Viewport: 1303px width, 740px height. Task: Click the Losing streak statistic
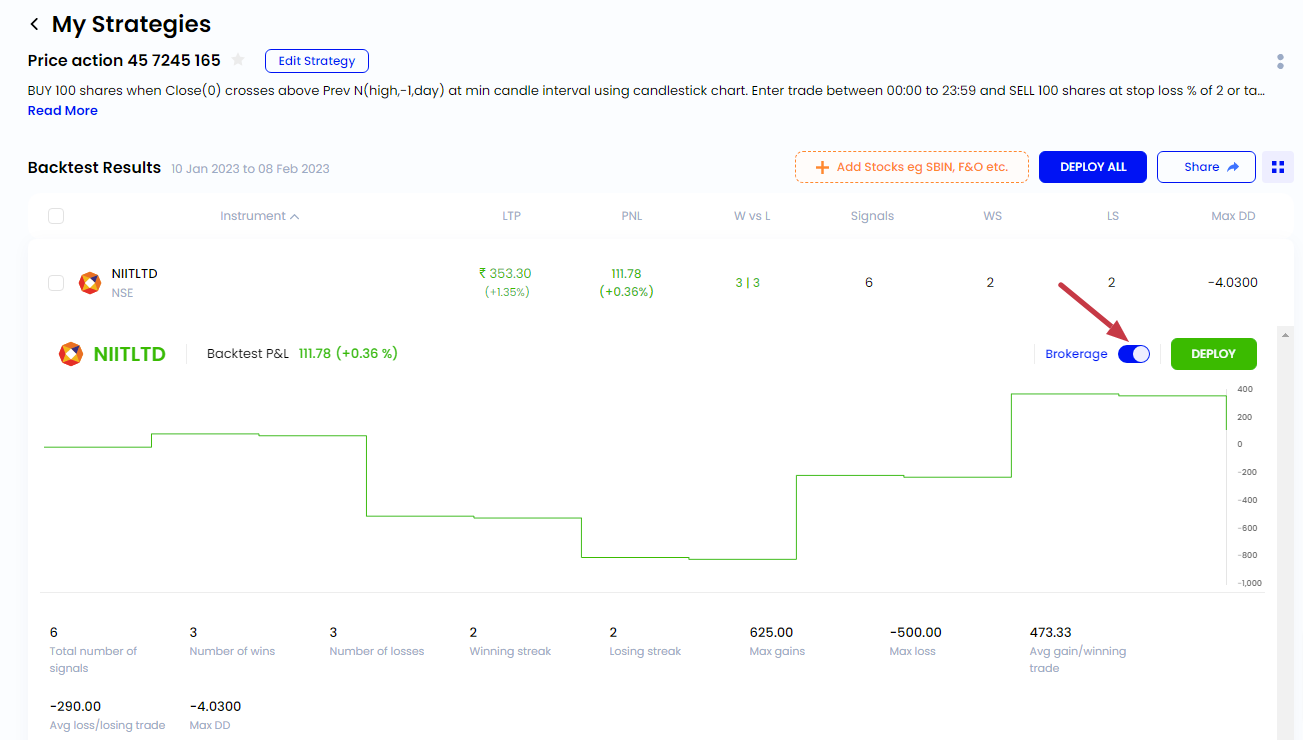click(x=645, y=641)
